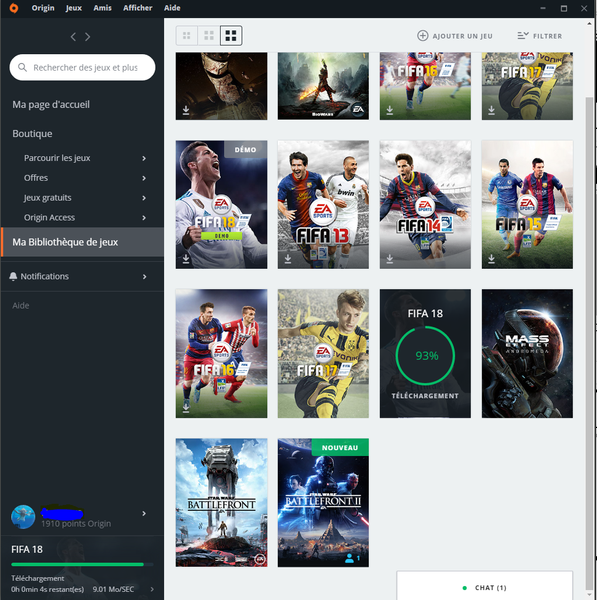Viewport: 597px width, 600px height.
Task: Click the FIFA 18 download progress bar
Action: (82, 564)
